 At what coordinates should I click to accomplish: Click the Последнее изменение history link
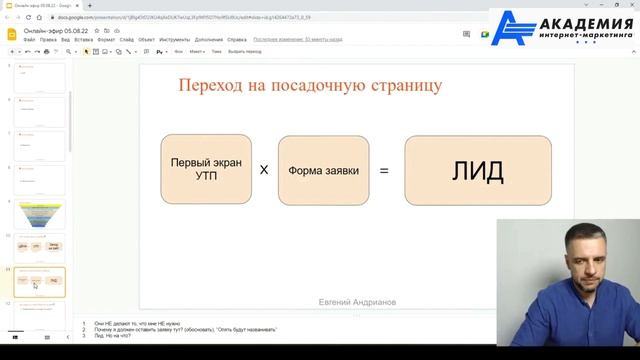298,40
